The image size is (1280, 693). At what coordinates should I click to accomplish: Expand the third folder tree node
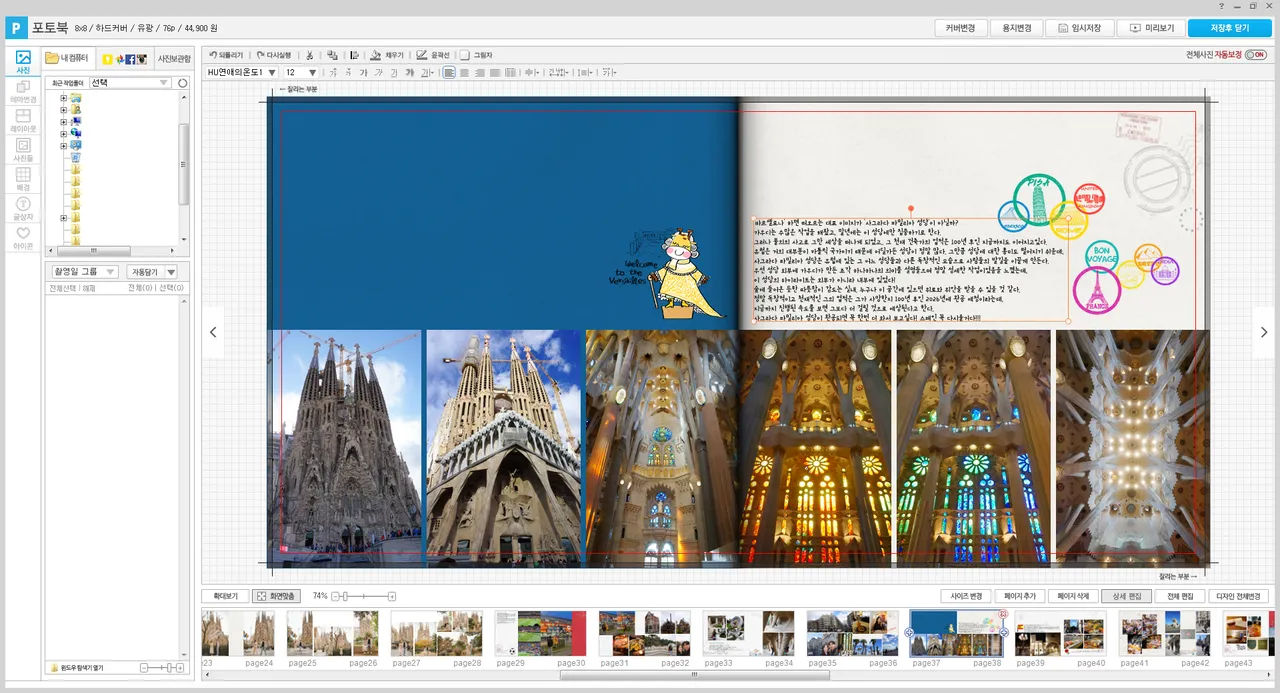pos(64,122)
